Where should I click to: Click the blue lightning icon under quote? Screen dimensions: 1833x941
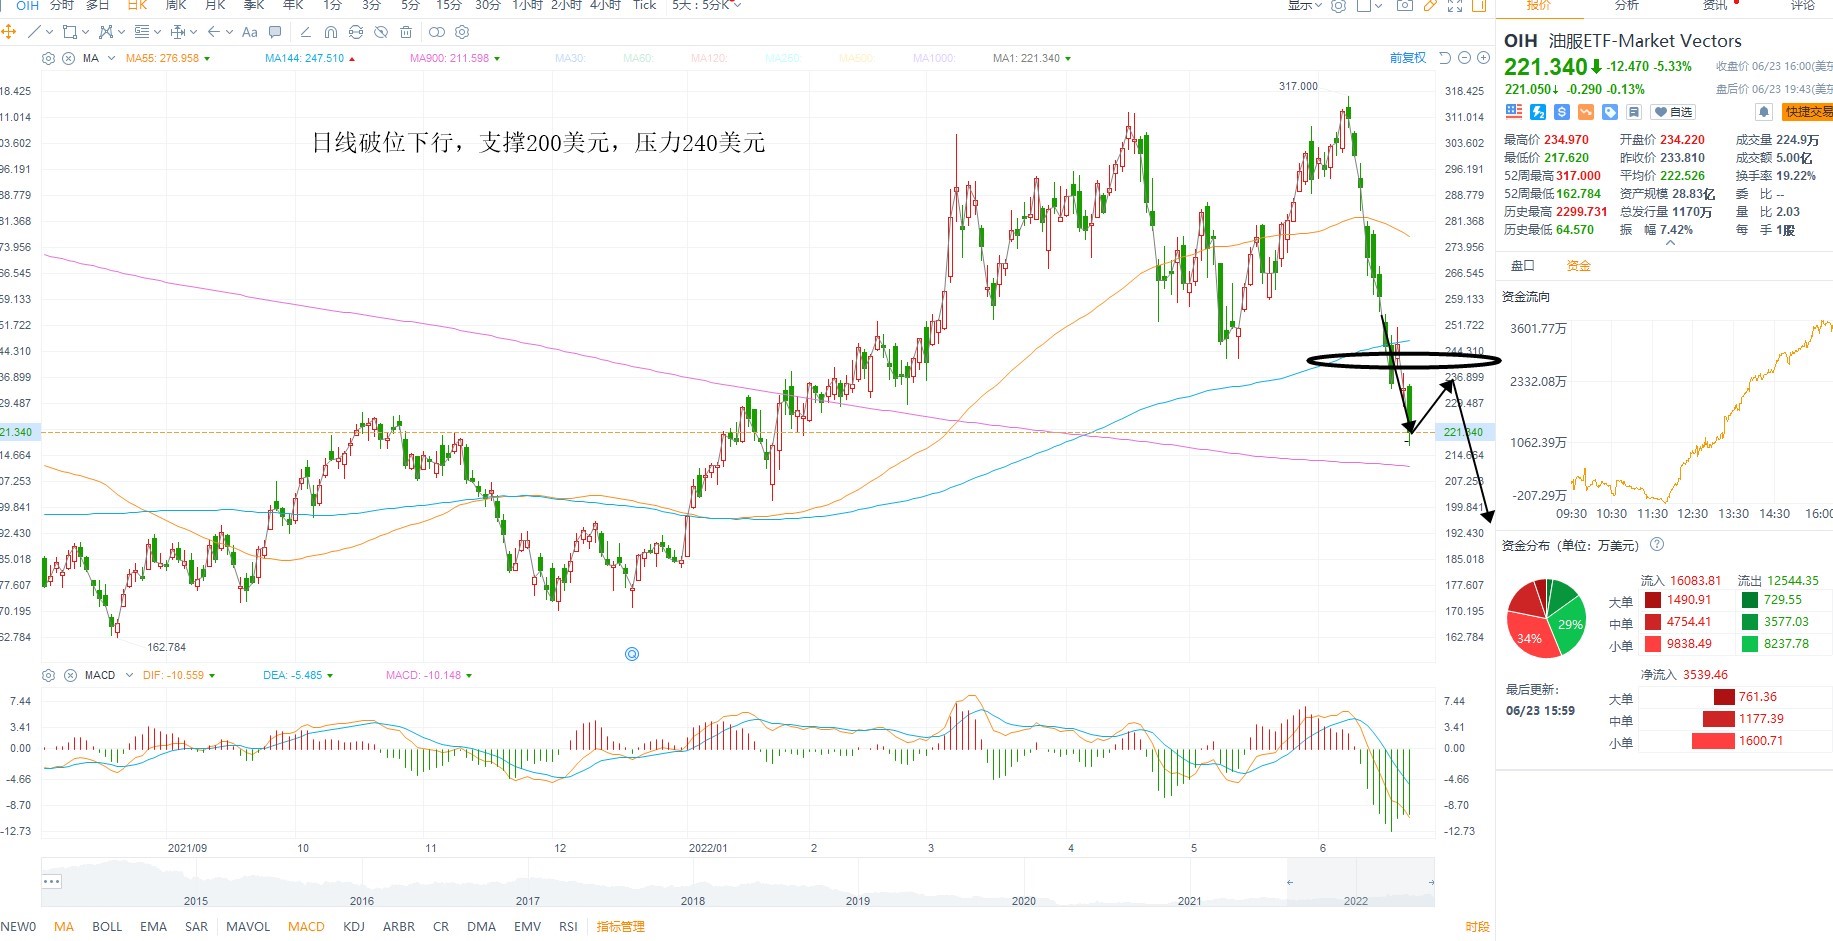pos(1538,112)
